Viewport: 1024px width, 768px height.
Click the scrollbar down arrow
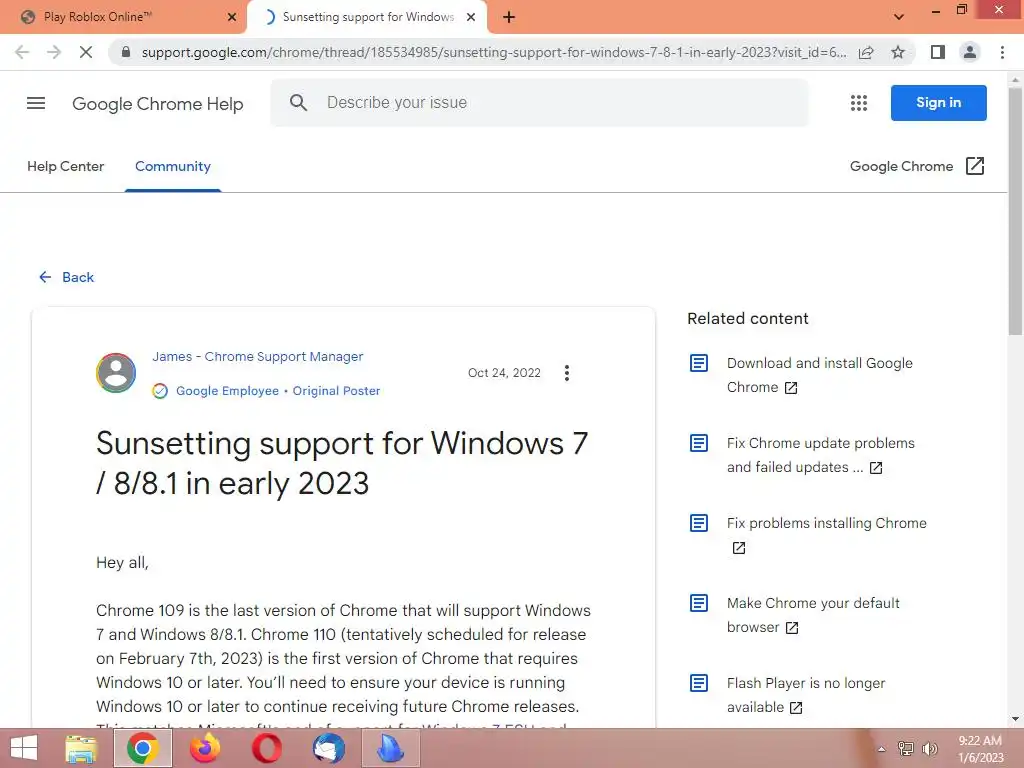tap(1016, 719)
